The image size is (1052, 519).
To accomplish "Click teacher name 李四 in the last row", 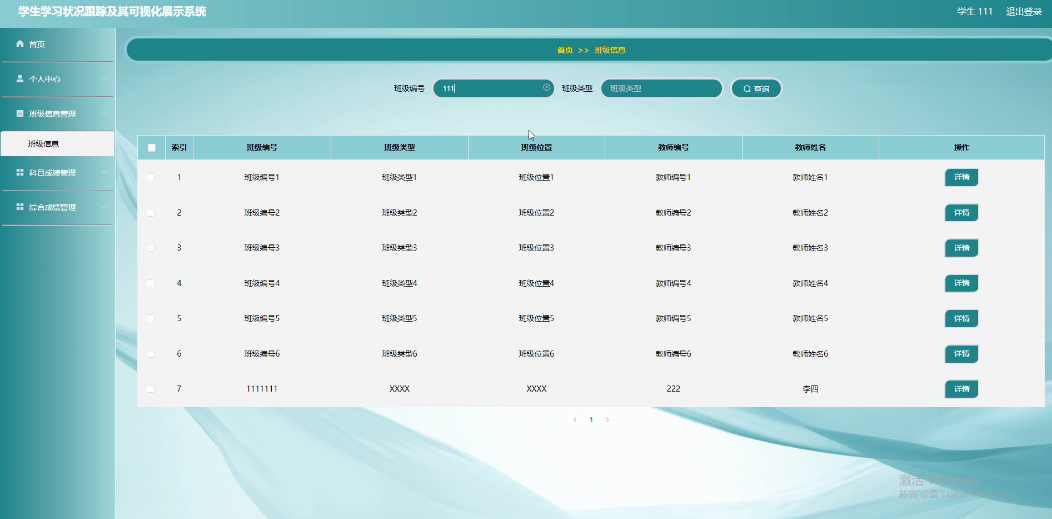I will [810, 389].
